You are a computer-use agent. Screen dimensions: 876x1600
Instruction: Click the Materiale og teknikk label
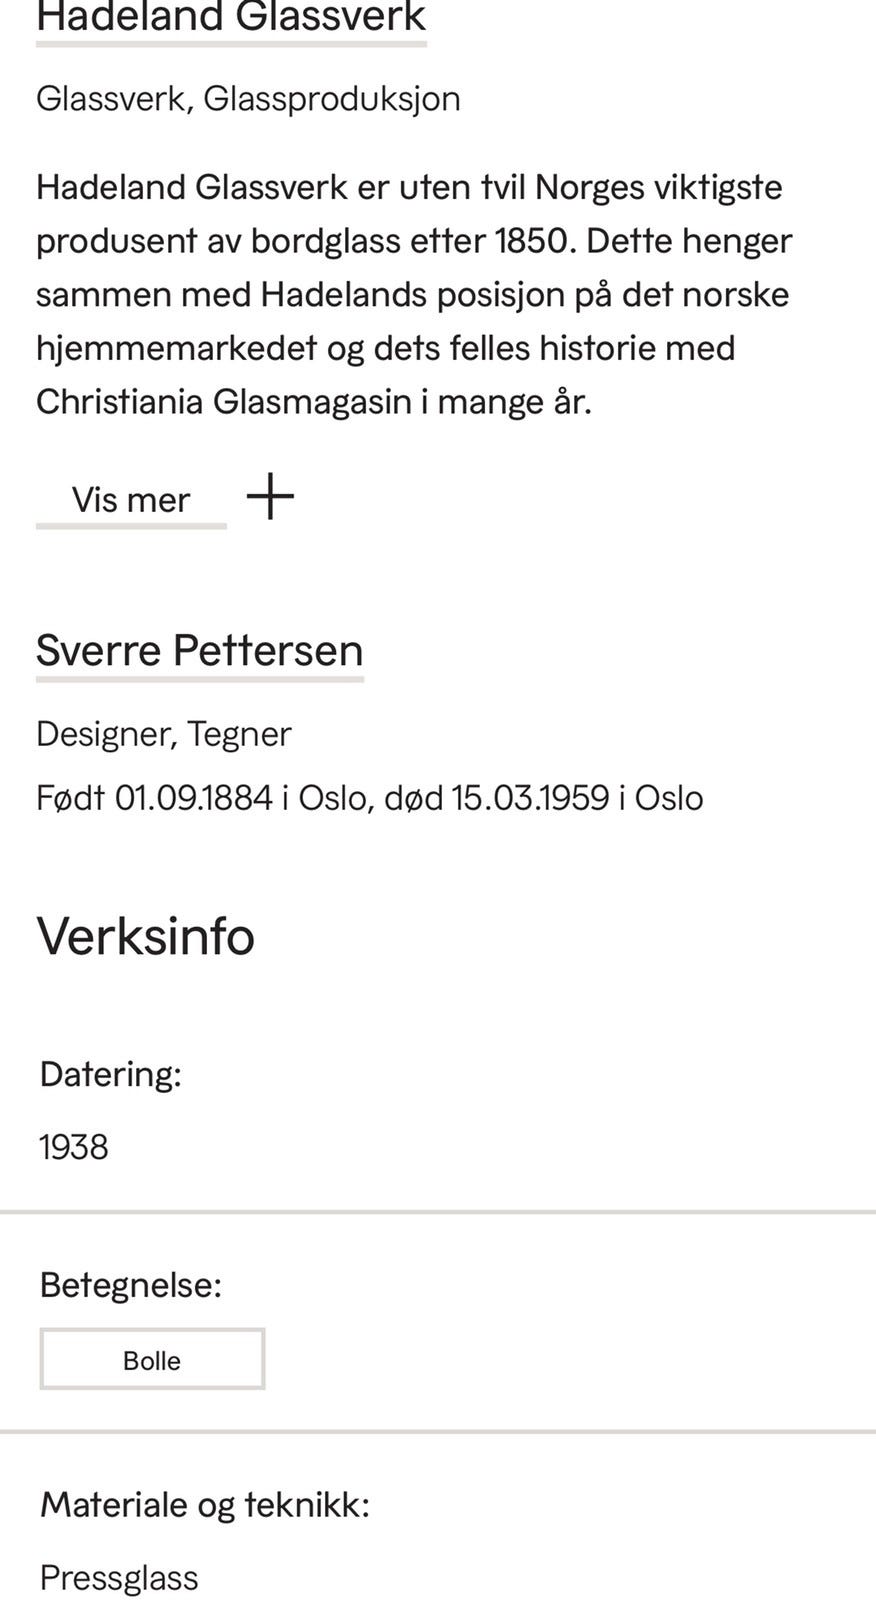pyautogui.click(x=205, y=1505)
